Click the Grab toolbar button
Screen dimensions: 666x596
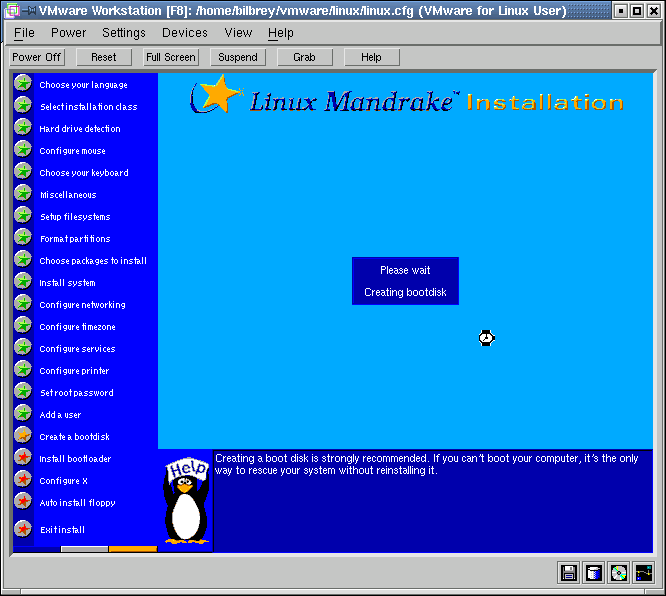click(x=304, y=57)
